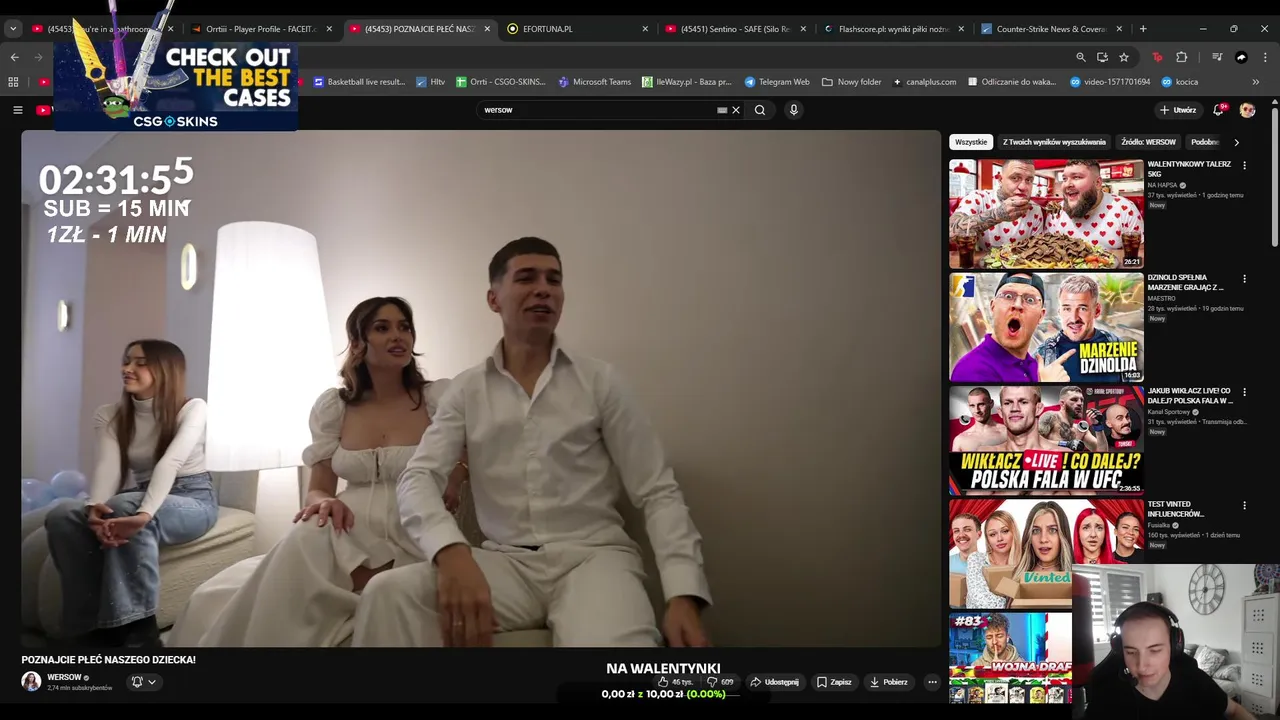Open options for Jakub Wikłacz Live video
1280x720 pixels.
point(1244,392)
